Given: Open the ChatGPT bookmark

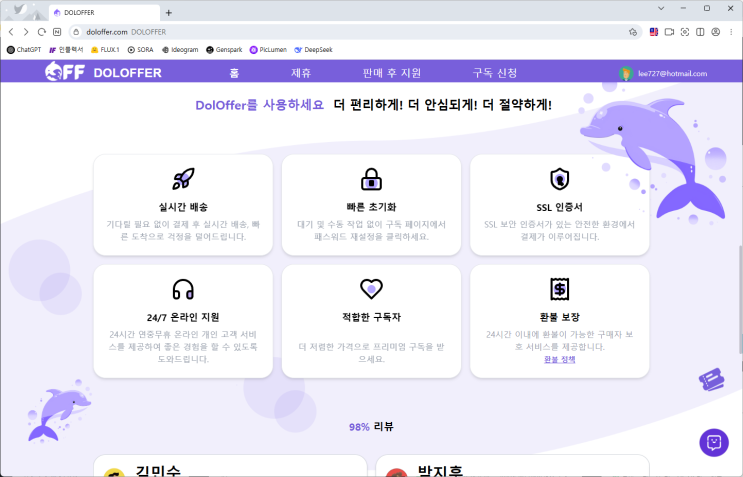Looking at the screenshot, I should pos(24,50).
